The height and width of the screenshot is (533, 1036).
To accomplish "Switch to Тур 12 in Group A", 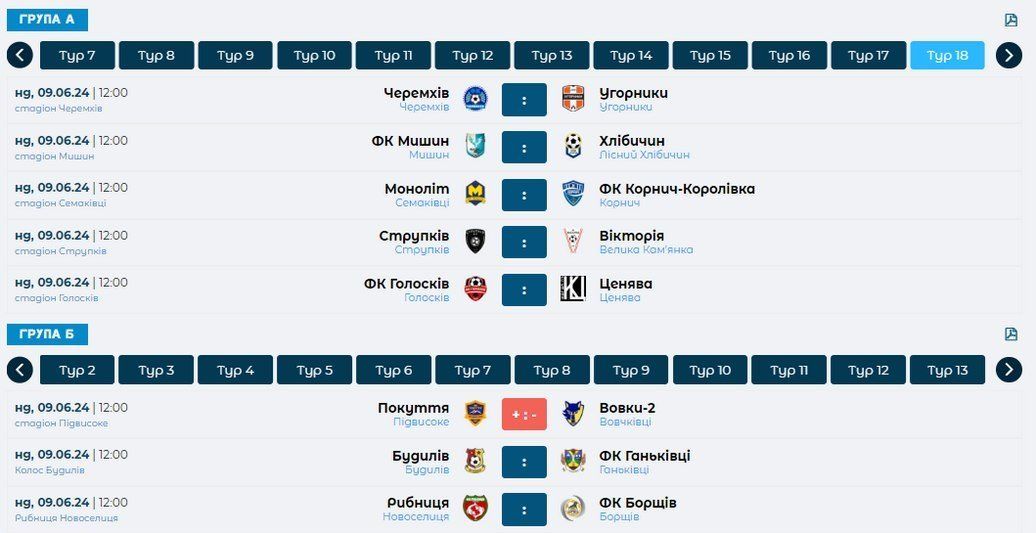I will click(x=472, y=55).
